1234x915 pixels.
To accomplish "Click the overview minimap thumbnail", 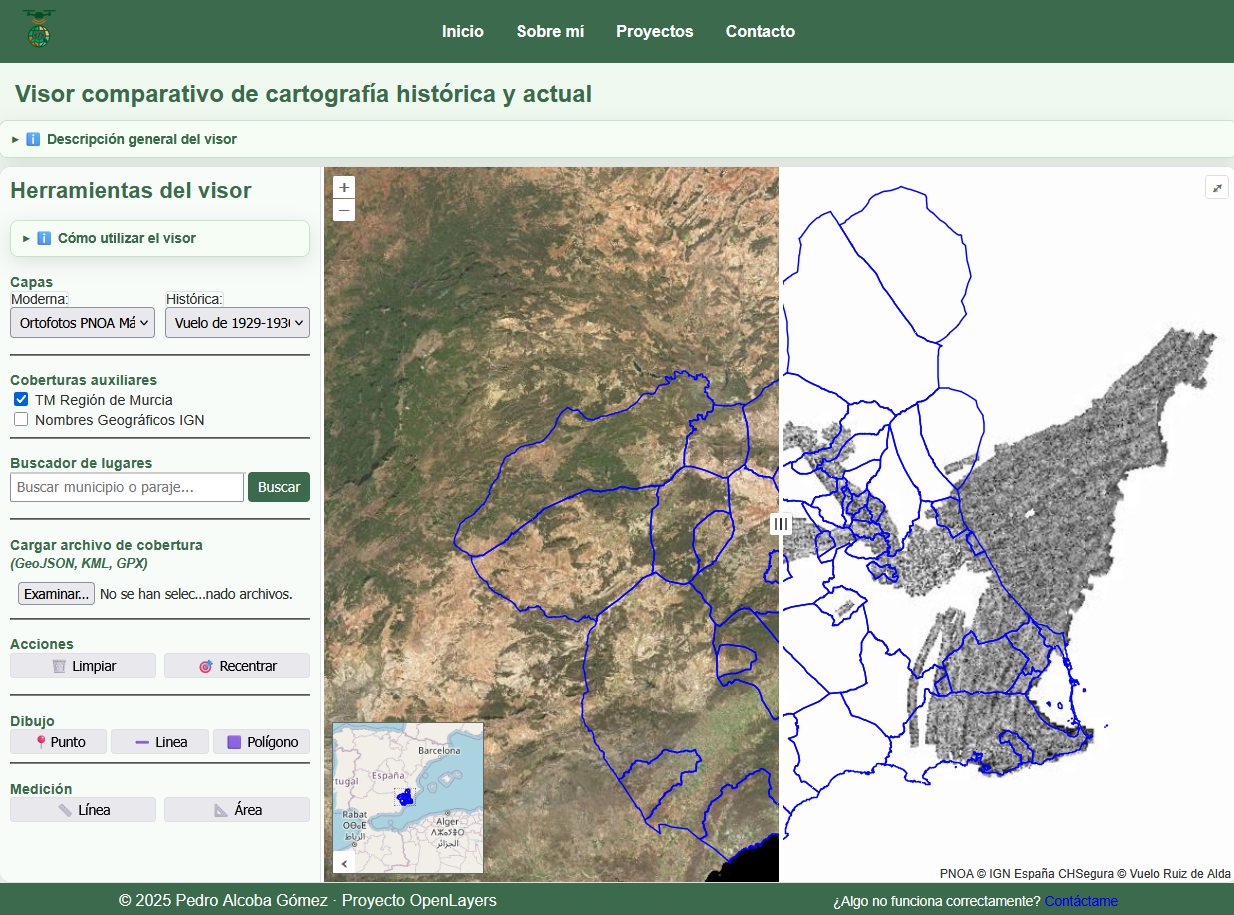I will [408, 797].
